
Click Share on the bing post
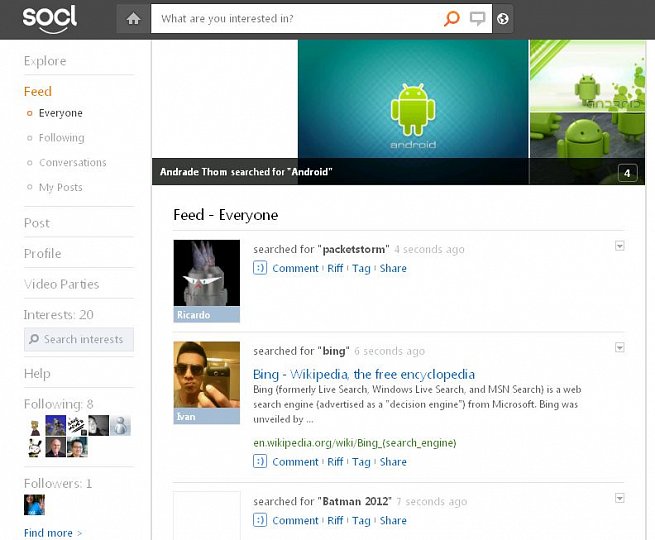pos(393,462)
